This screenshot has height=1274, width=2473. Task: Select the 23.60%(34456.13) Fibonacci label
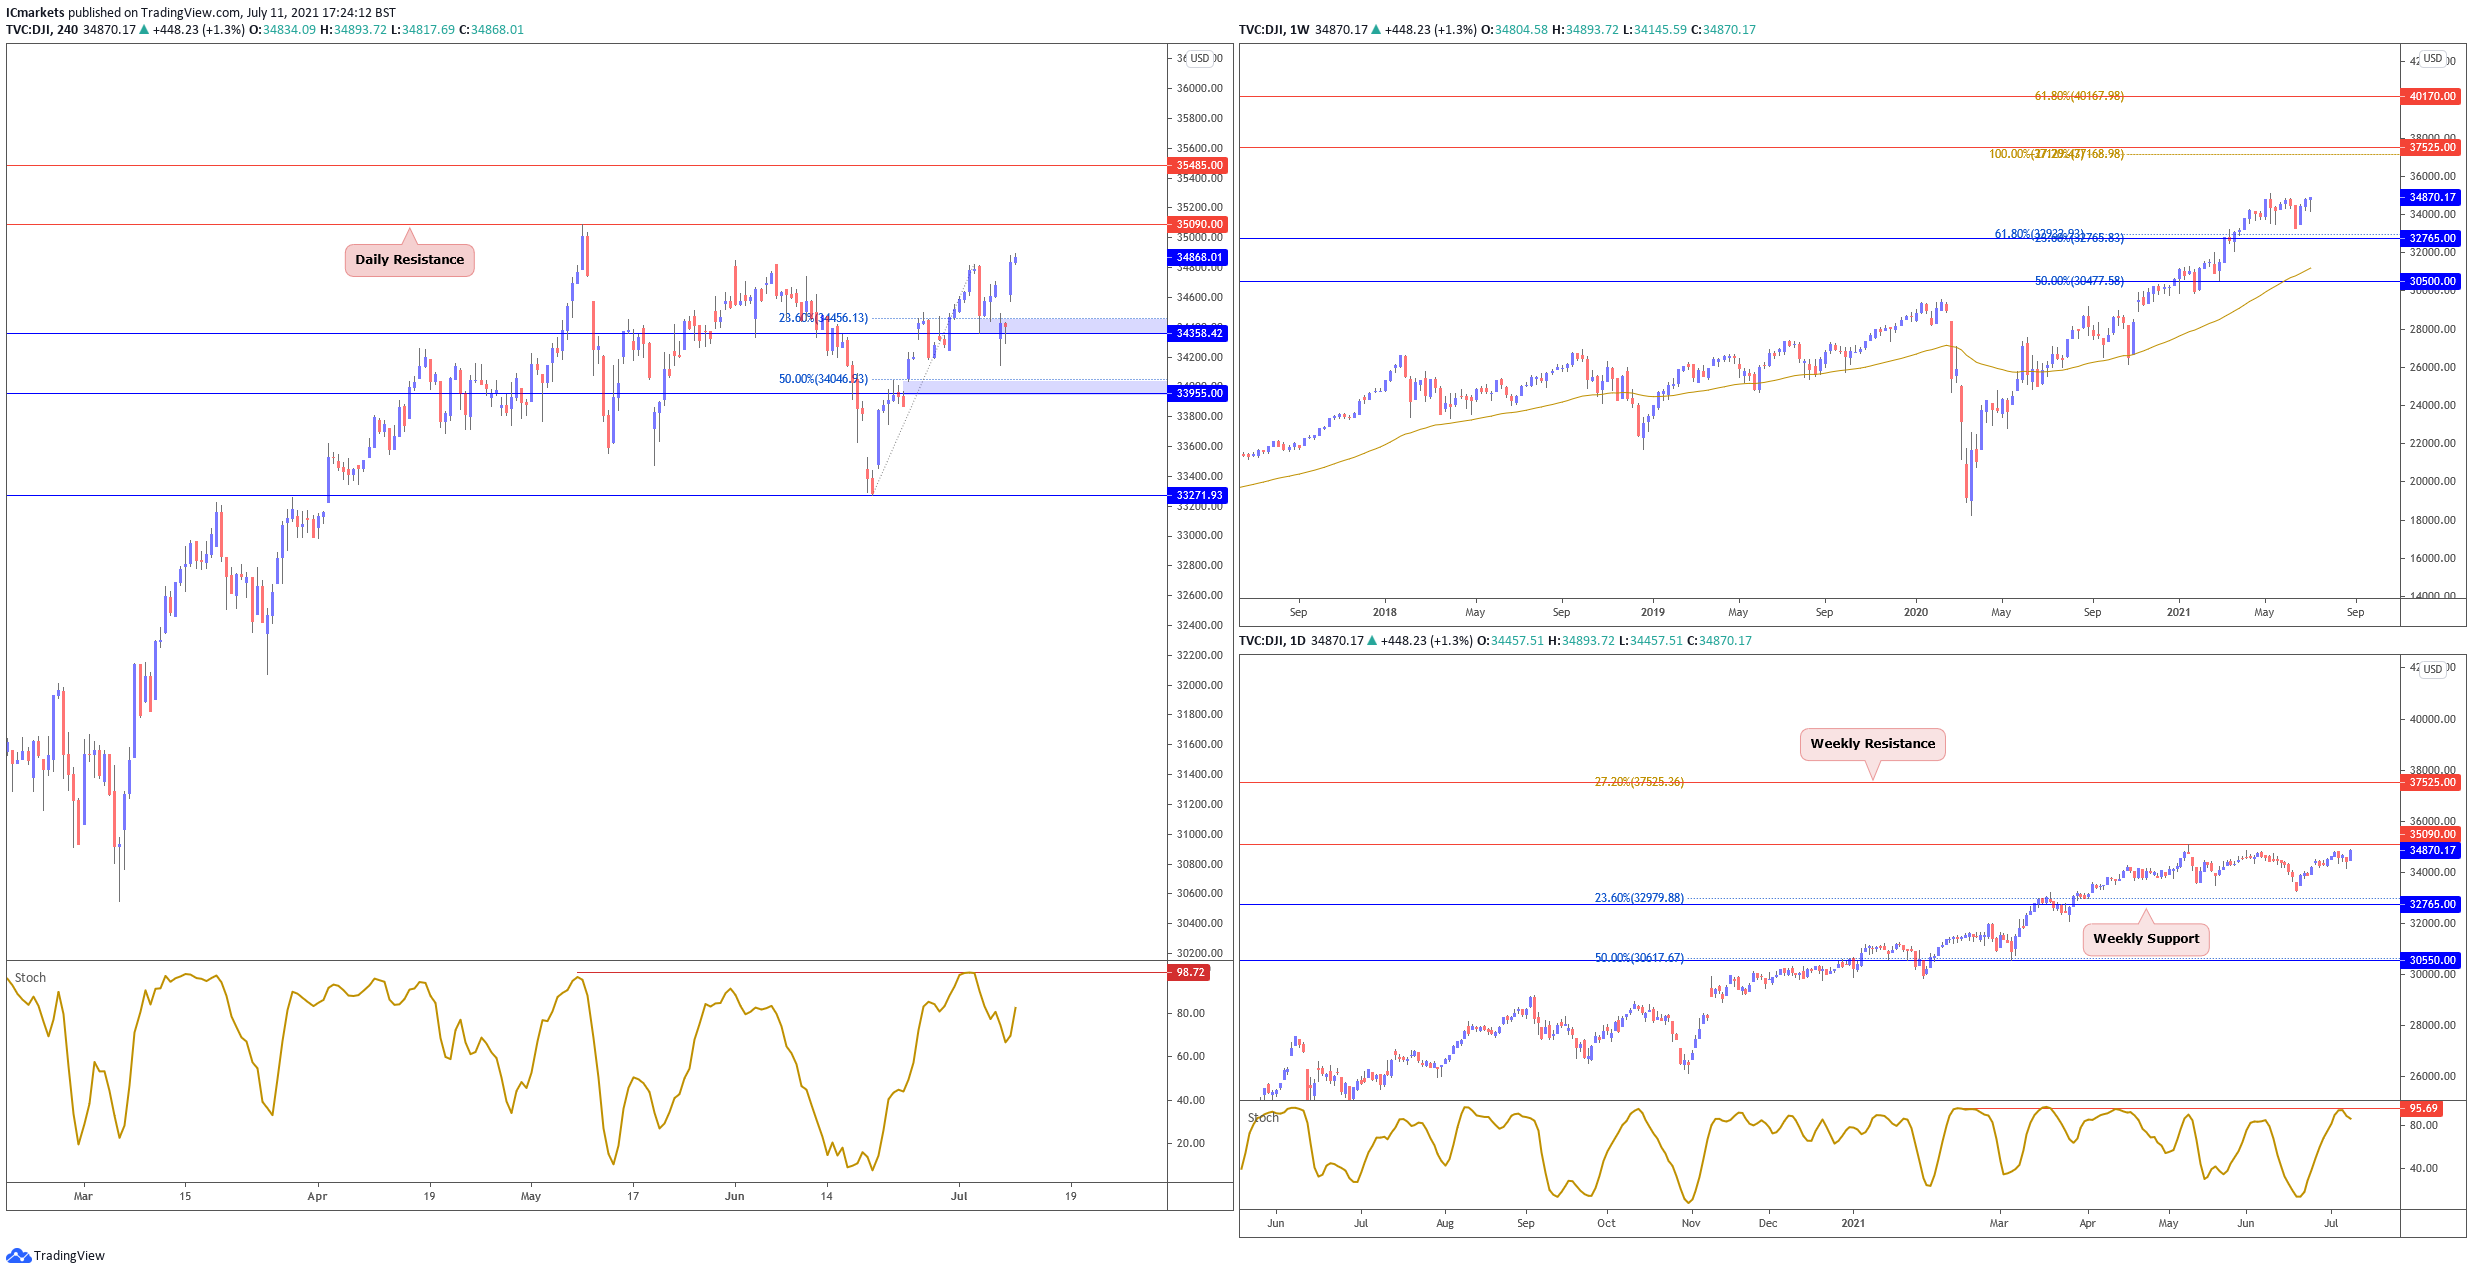click(823, 319)
